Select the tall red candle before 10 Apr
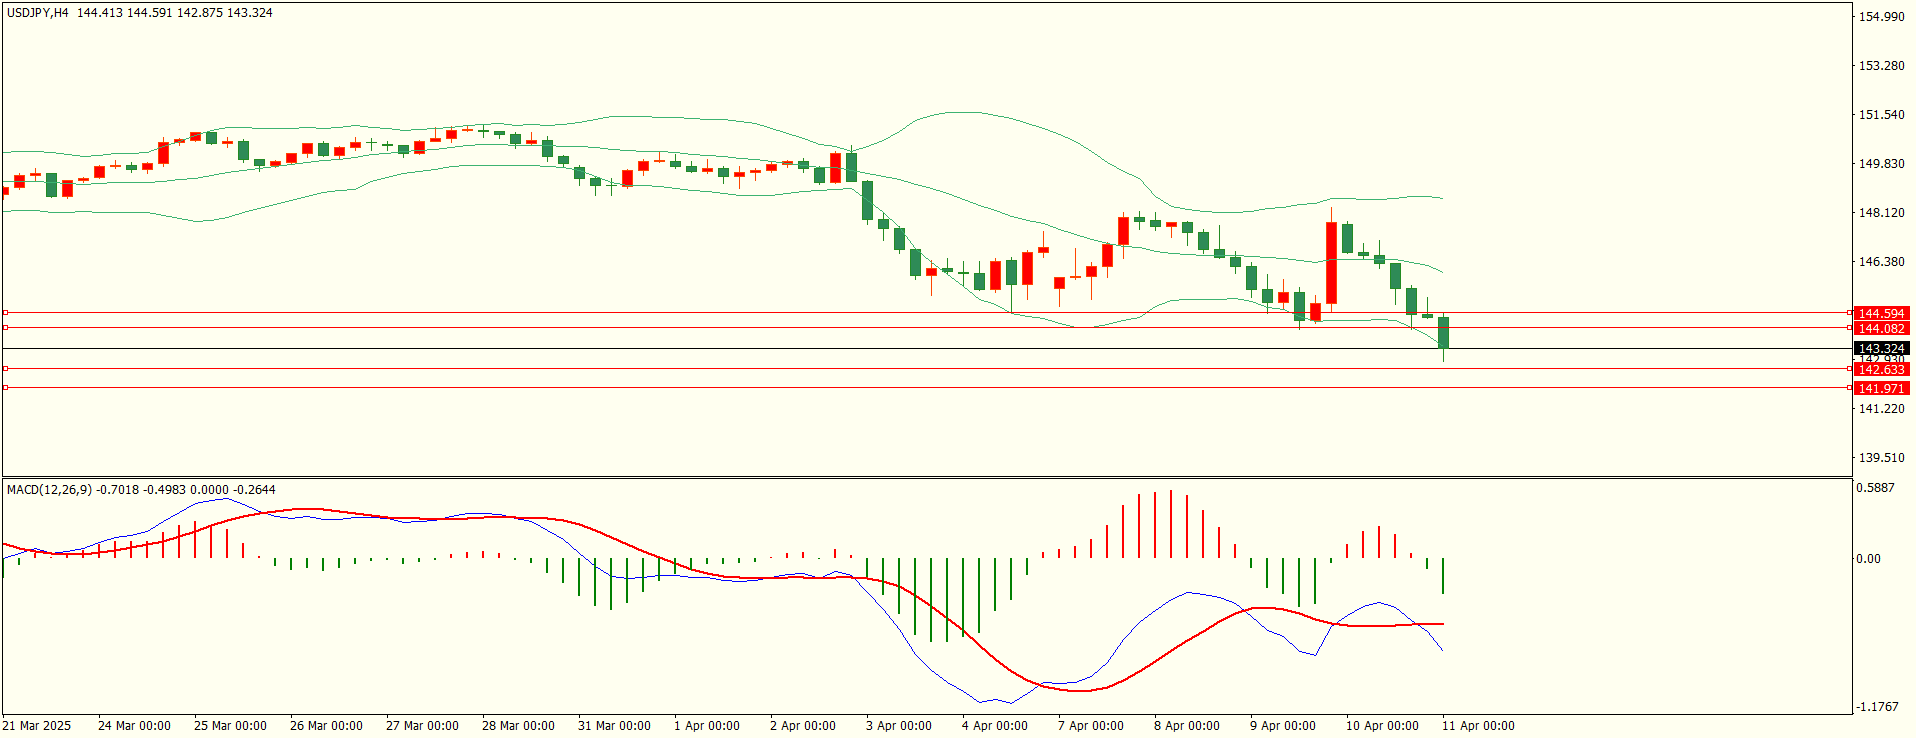 click(x=1331, y=263)
